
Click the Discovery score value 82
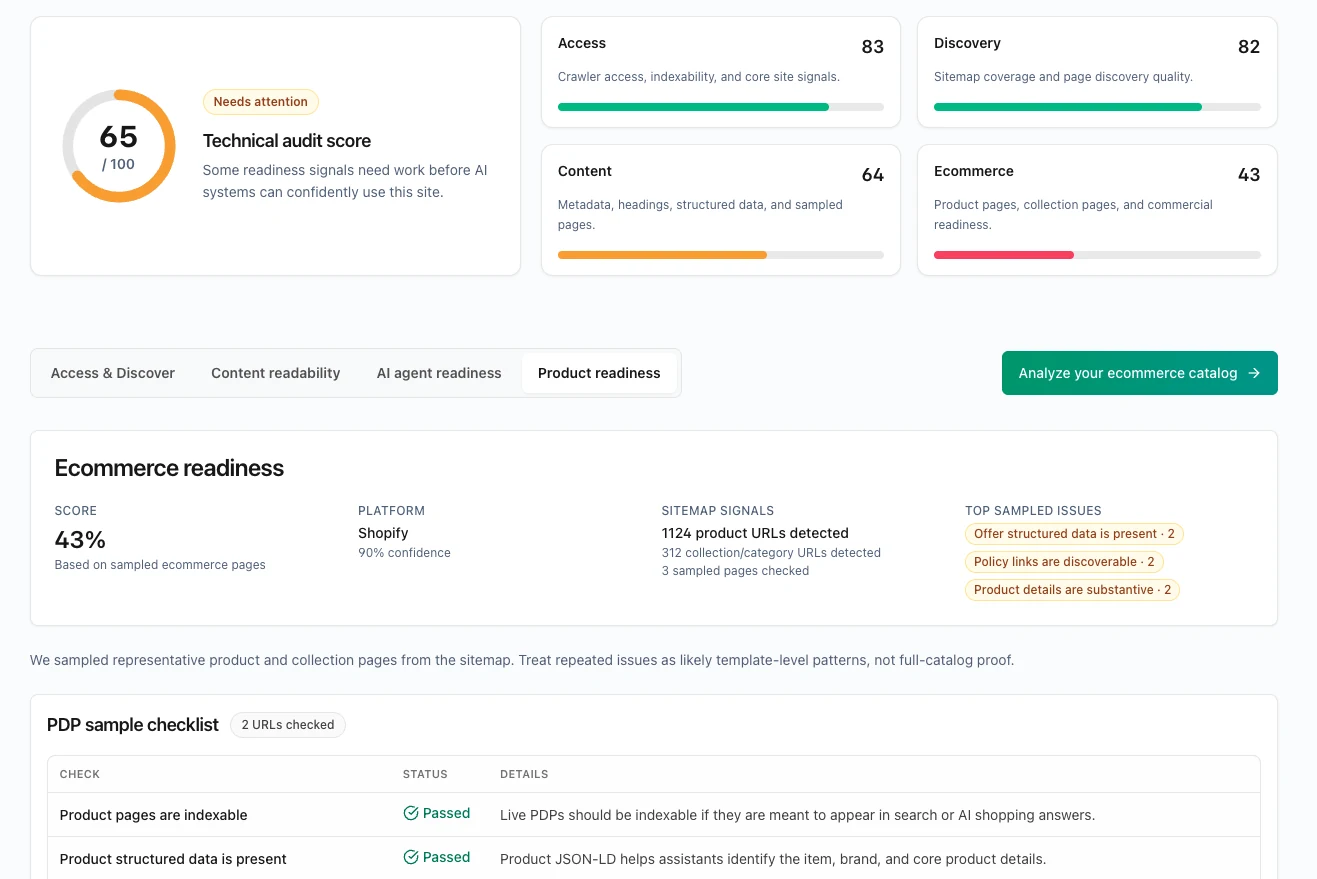pyautogui.click(x=1249, y=47)
